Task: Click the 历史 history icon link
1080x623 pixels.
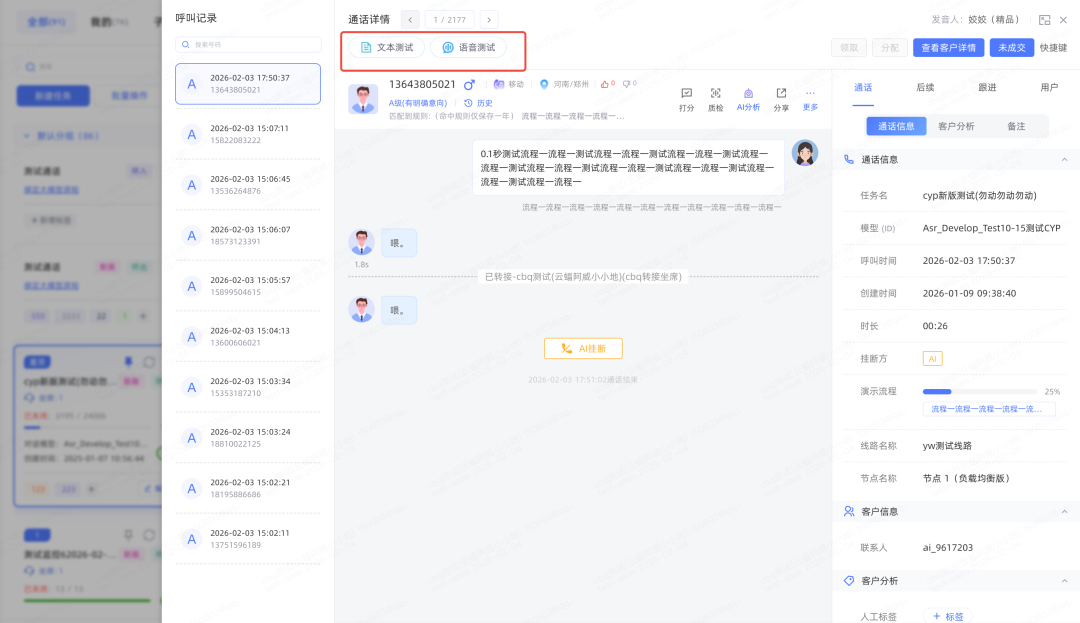Action: pos(478,103)
